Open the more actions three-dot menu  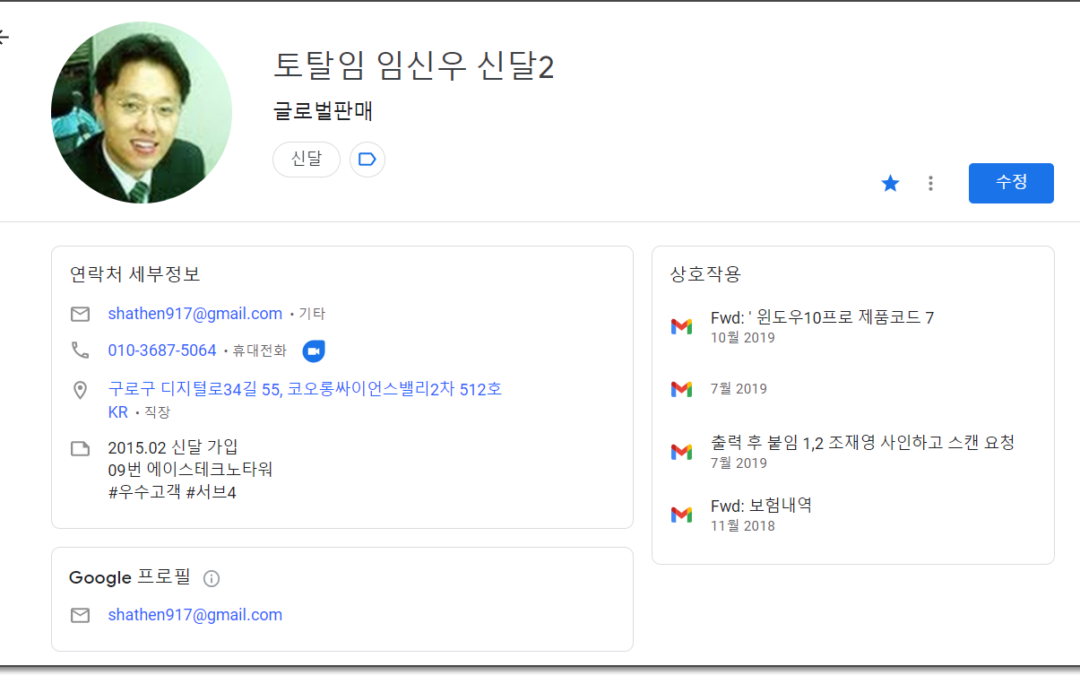tap(931, 183)
